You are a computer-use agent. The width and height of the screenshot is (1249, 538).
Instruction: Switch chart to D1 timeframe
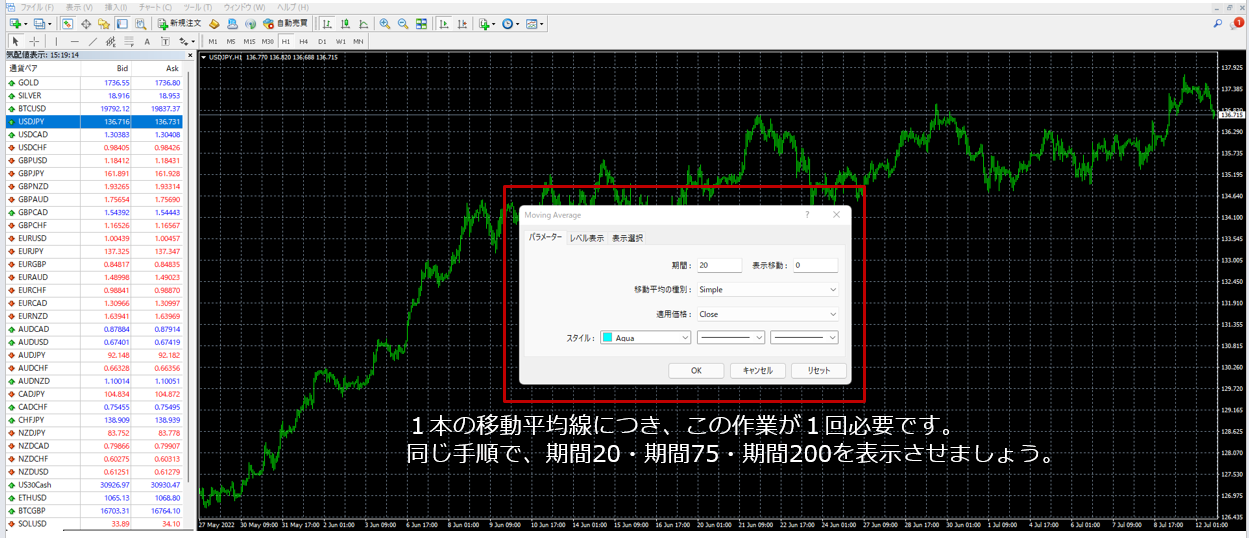[321, 41]
